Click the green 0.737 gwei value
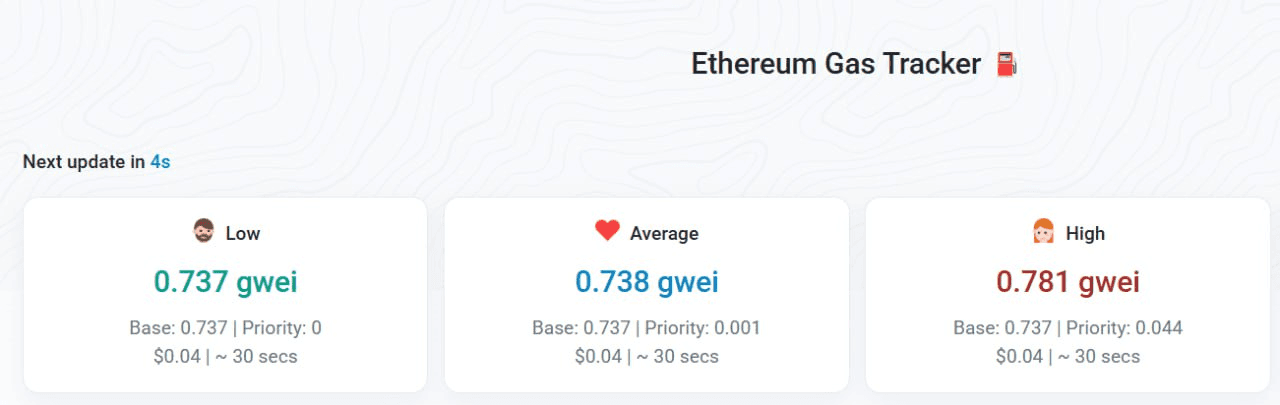 (x=225, y=282)
